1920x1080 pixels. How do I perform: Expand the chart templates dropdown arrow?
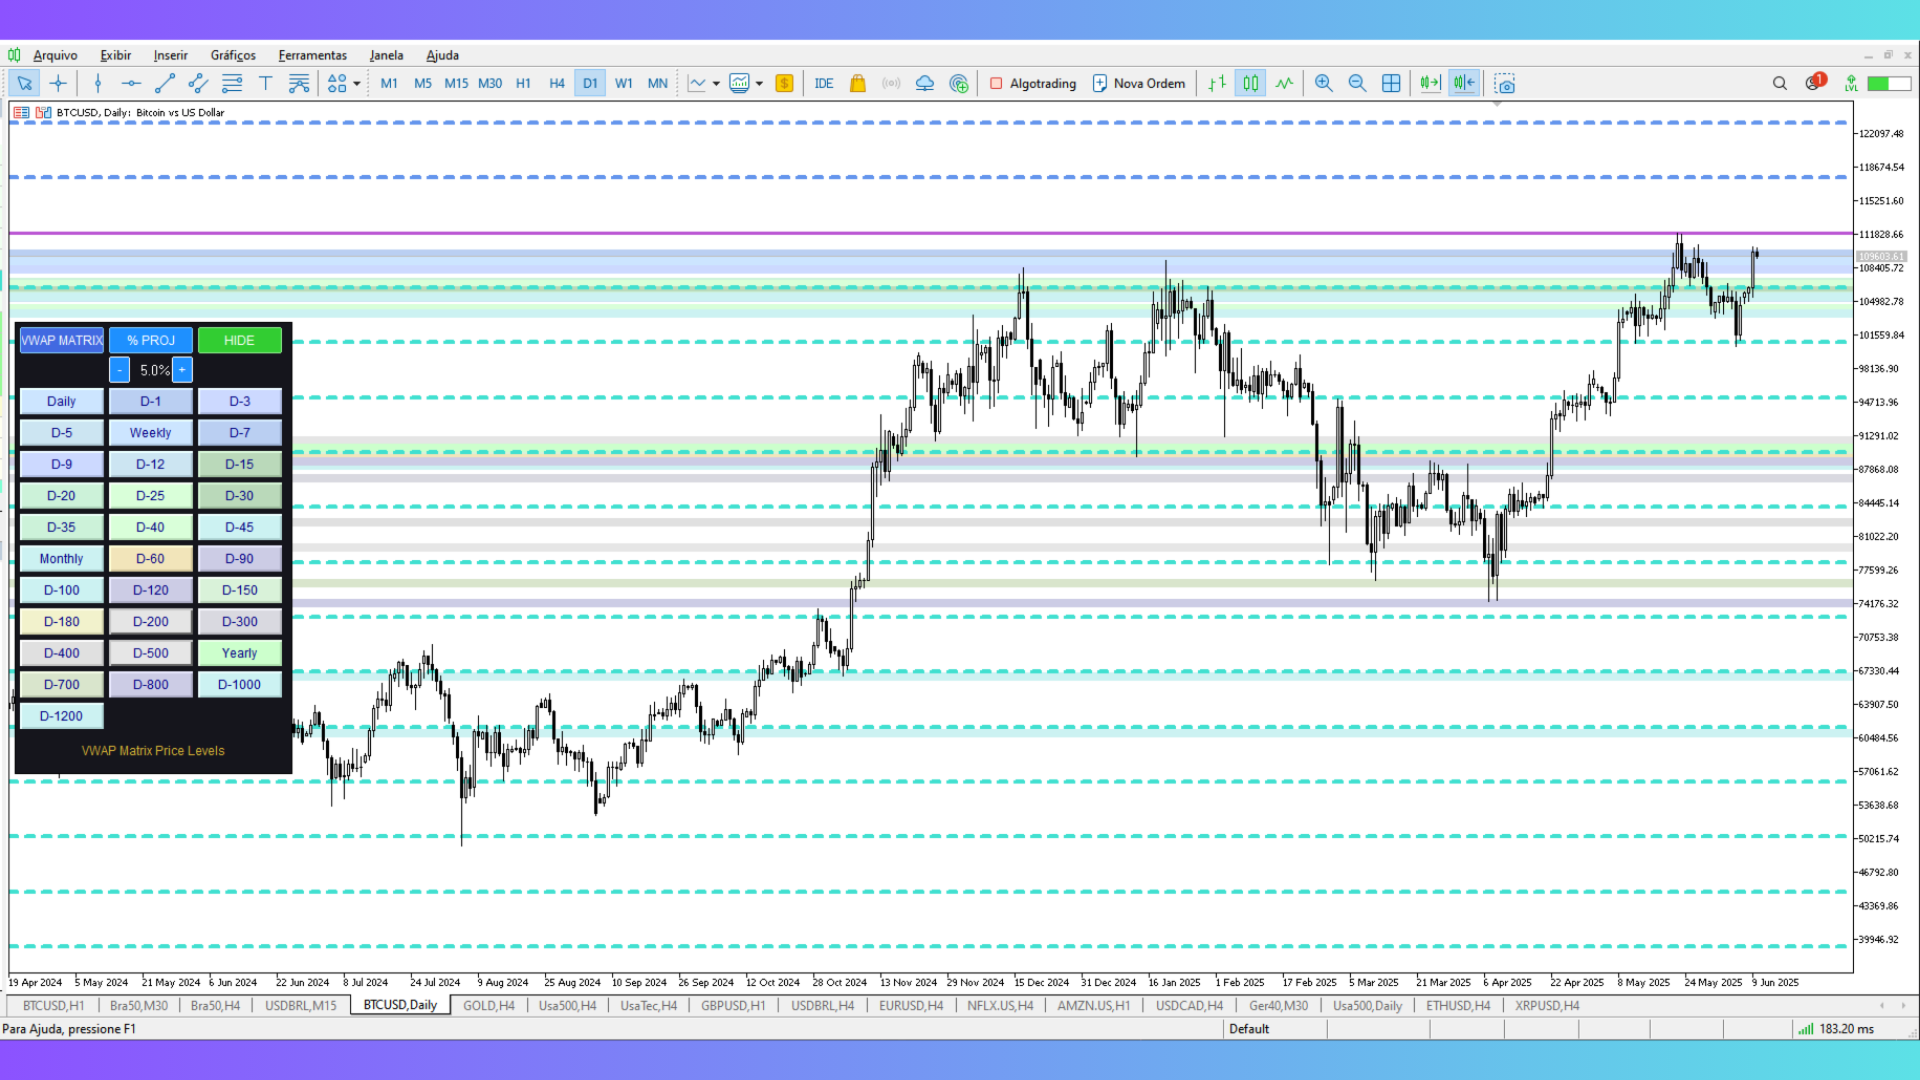click(759, 84)
